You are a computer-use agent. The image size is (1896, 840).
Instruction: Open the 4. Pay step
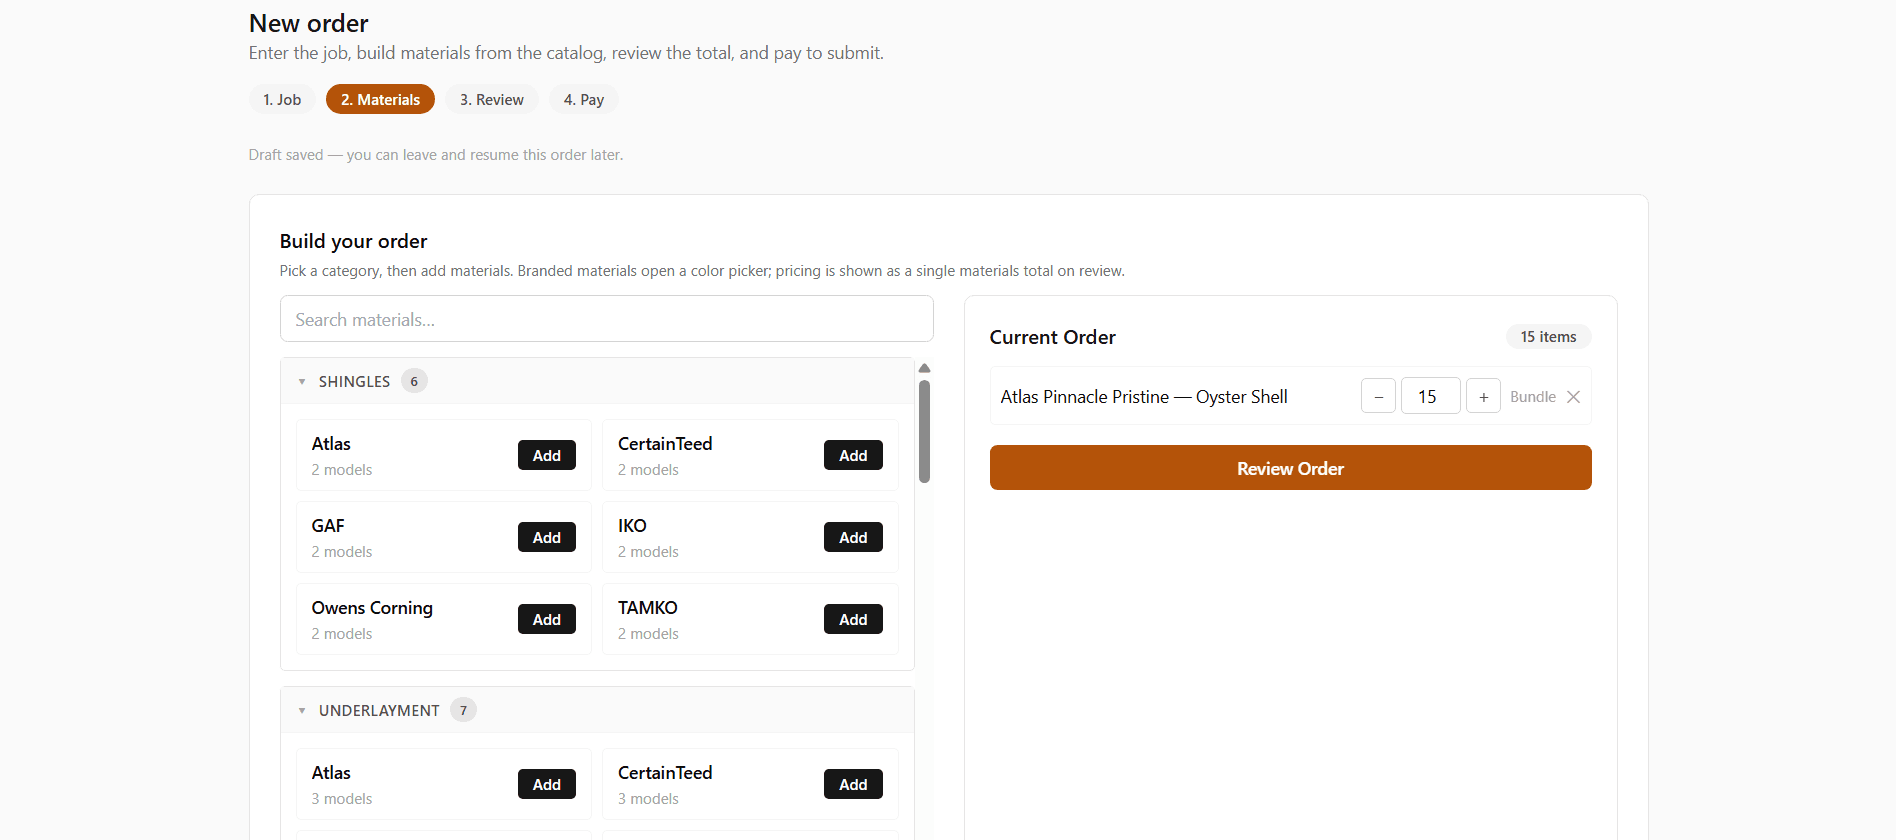(584, 99)
